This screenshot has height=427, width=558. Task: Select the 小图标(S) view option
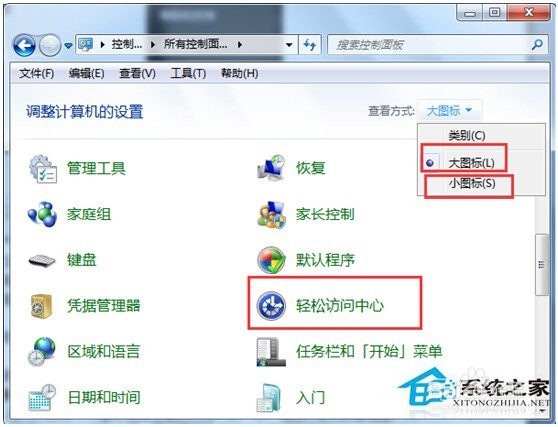click(x=472, y=184)
